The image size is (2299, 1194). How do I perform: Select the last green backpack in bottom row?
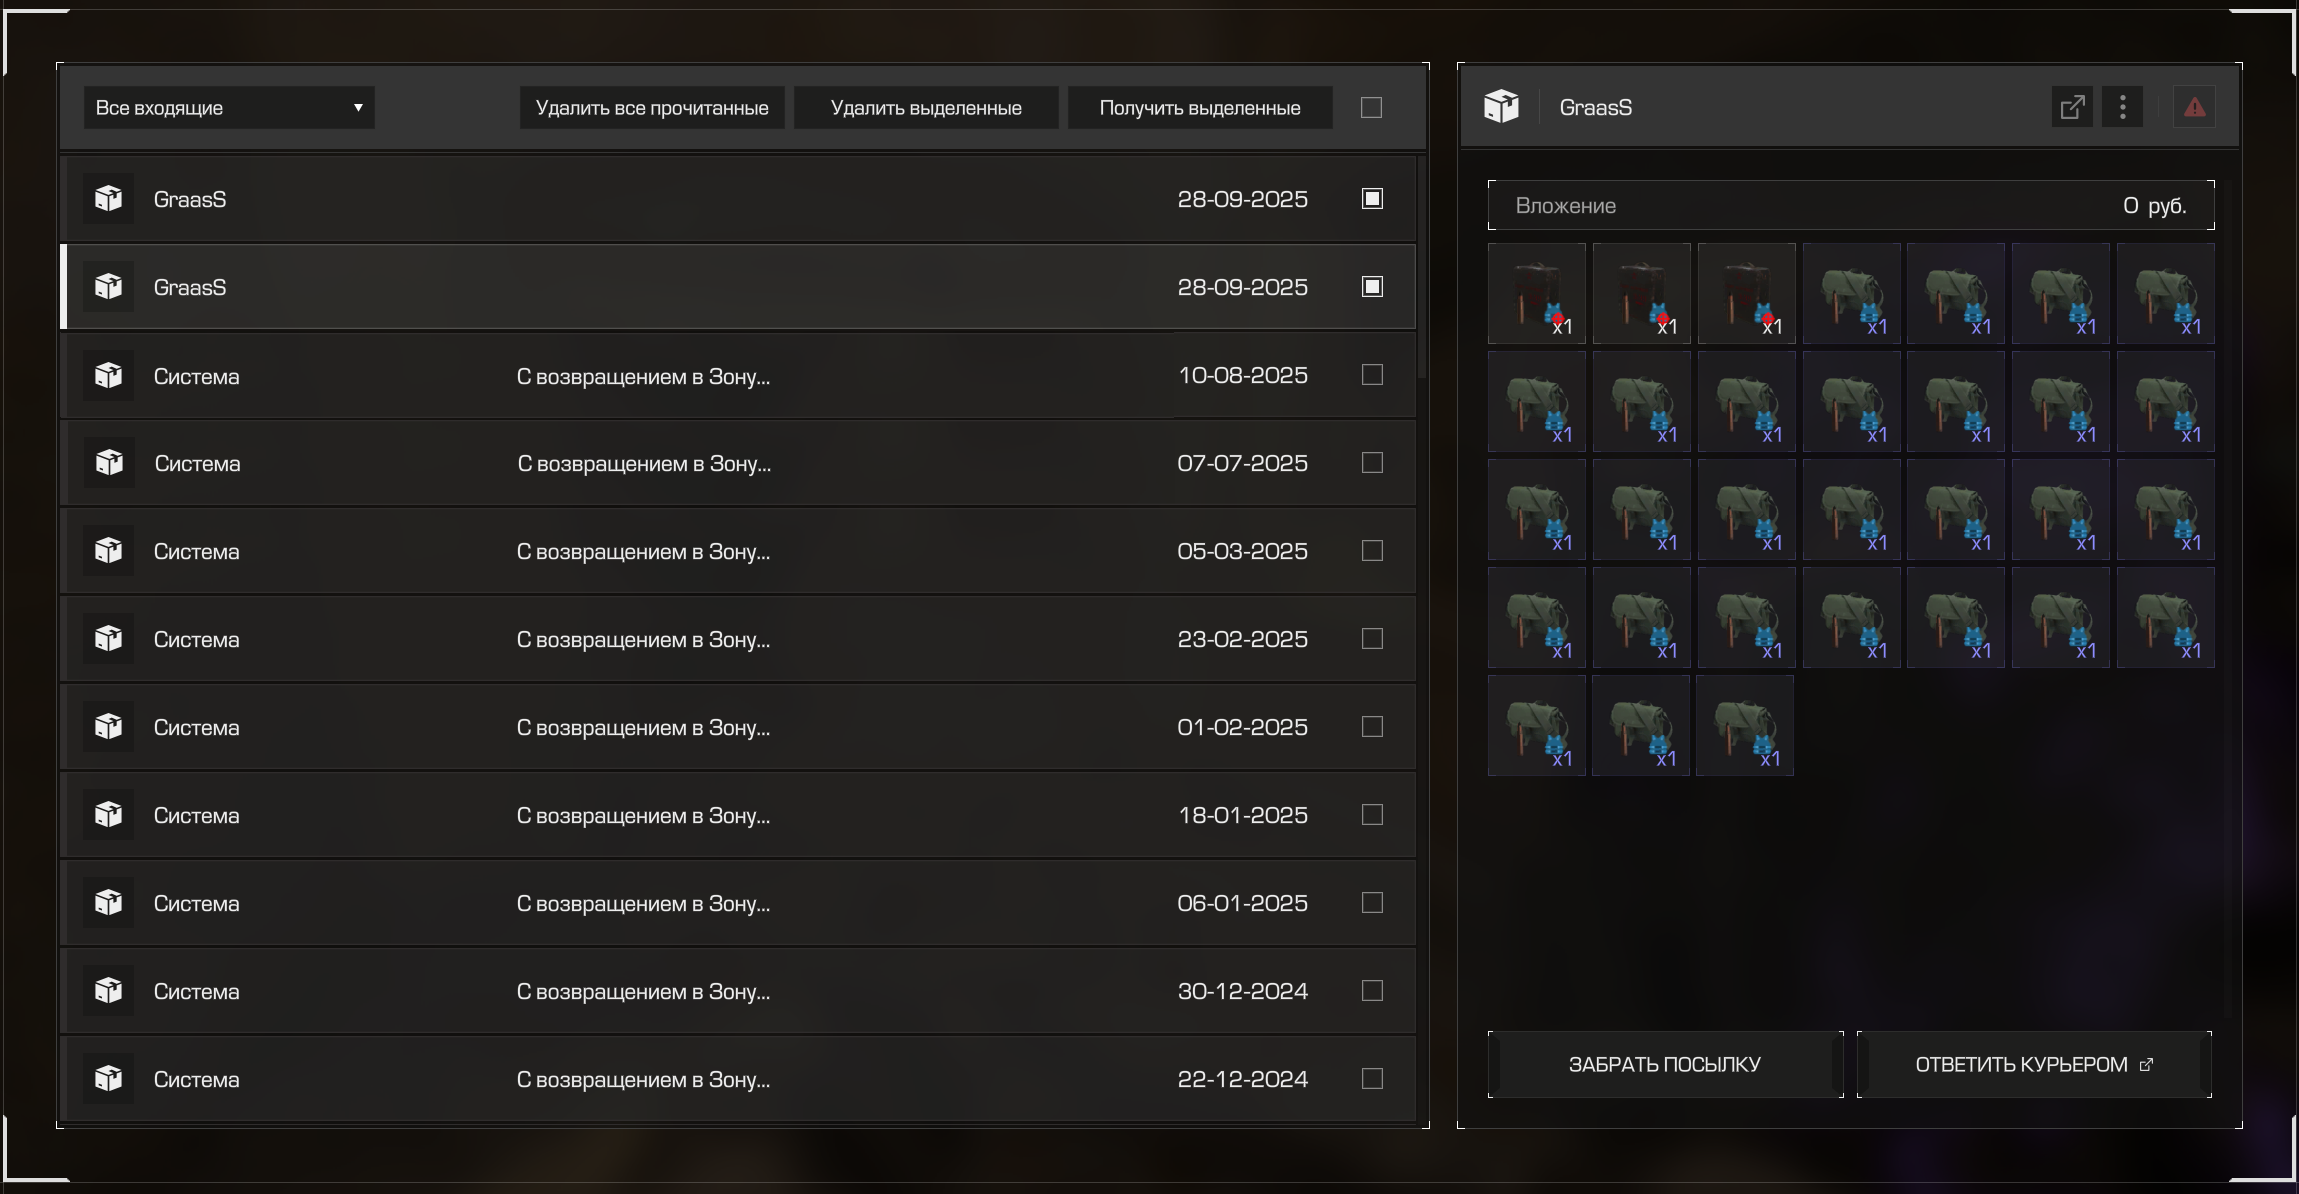(1744, 726)
